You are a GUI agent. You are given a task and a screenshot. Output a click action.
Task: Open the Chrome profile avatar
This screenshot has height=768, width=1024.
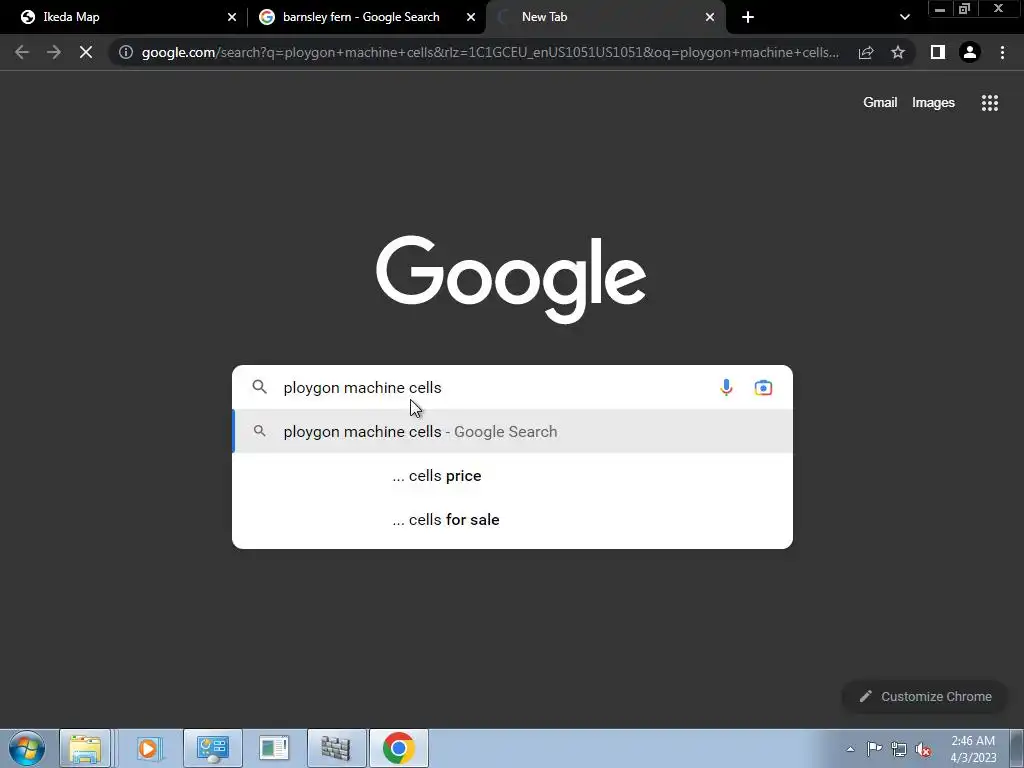(970, 52)
